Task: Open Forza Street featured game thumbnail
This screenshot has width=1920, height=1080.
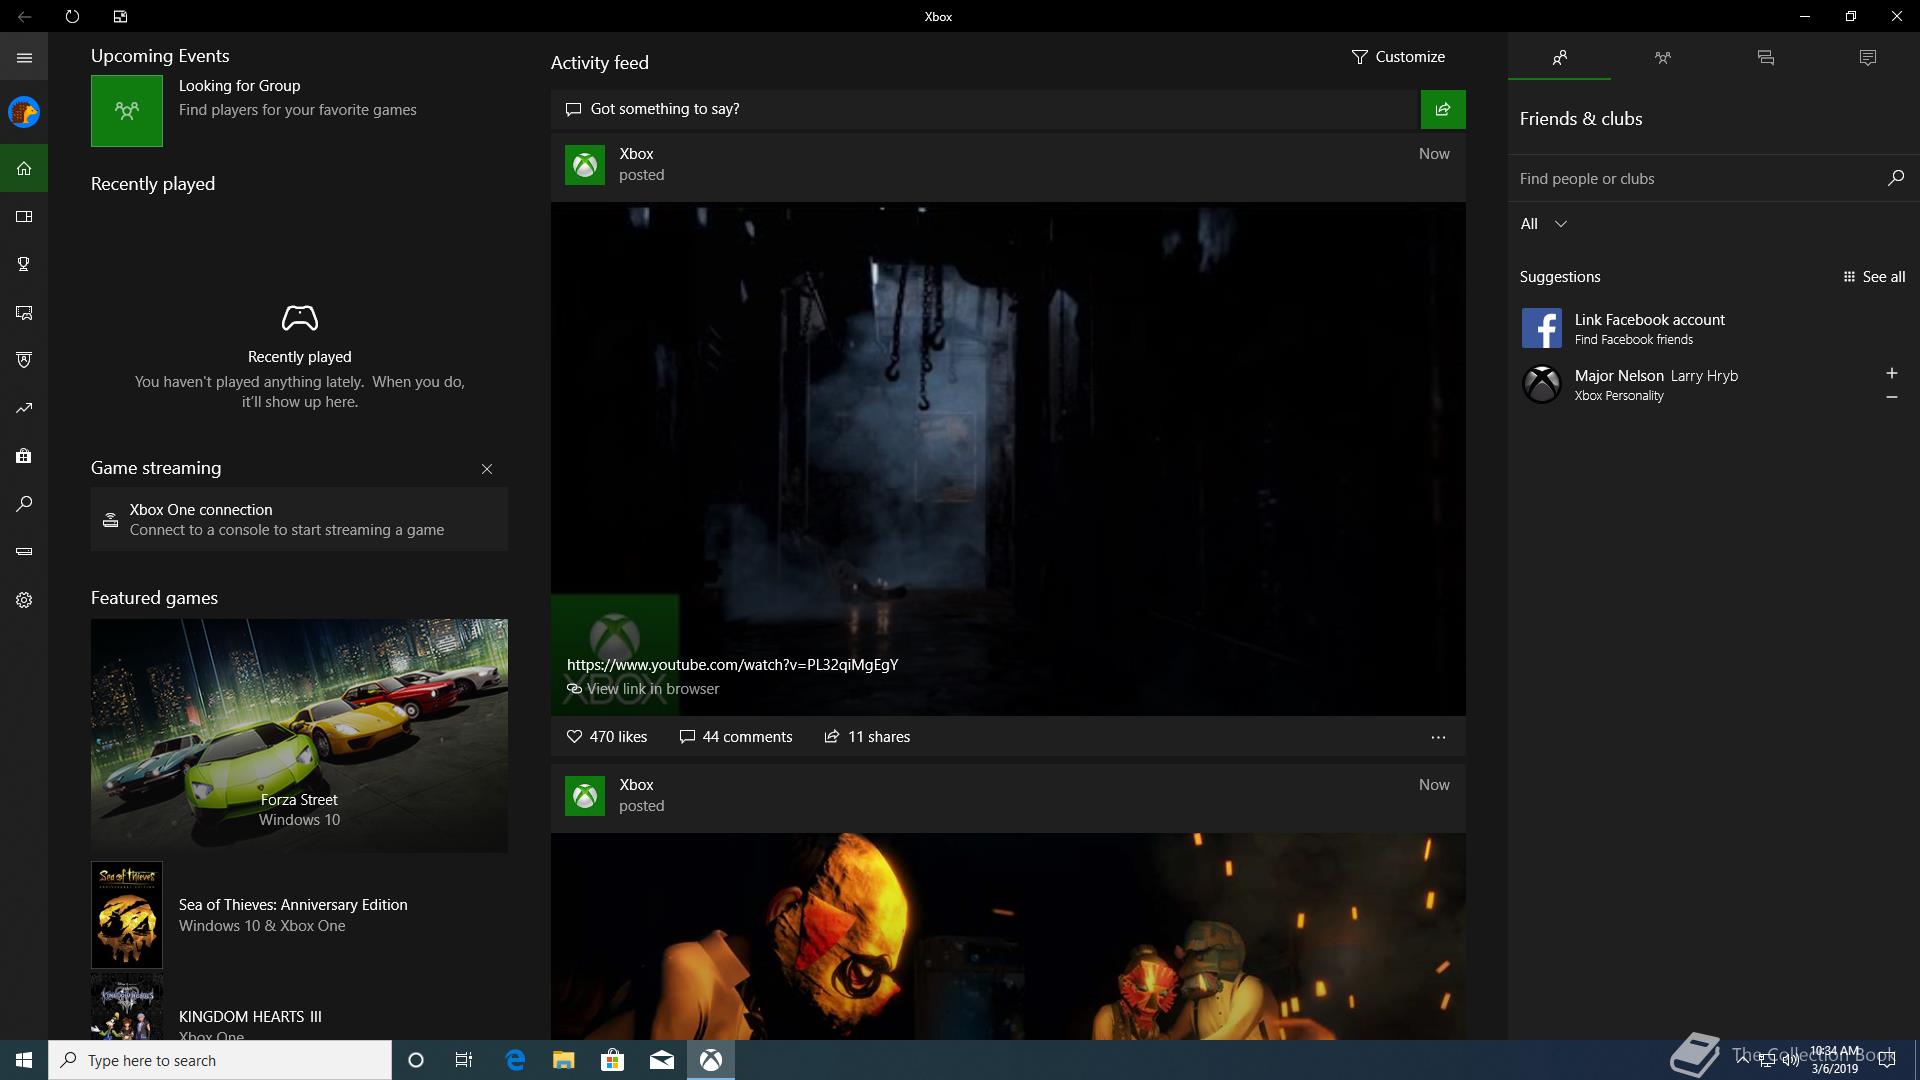Action: [299, 735]
